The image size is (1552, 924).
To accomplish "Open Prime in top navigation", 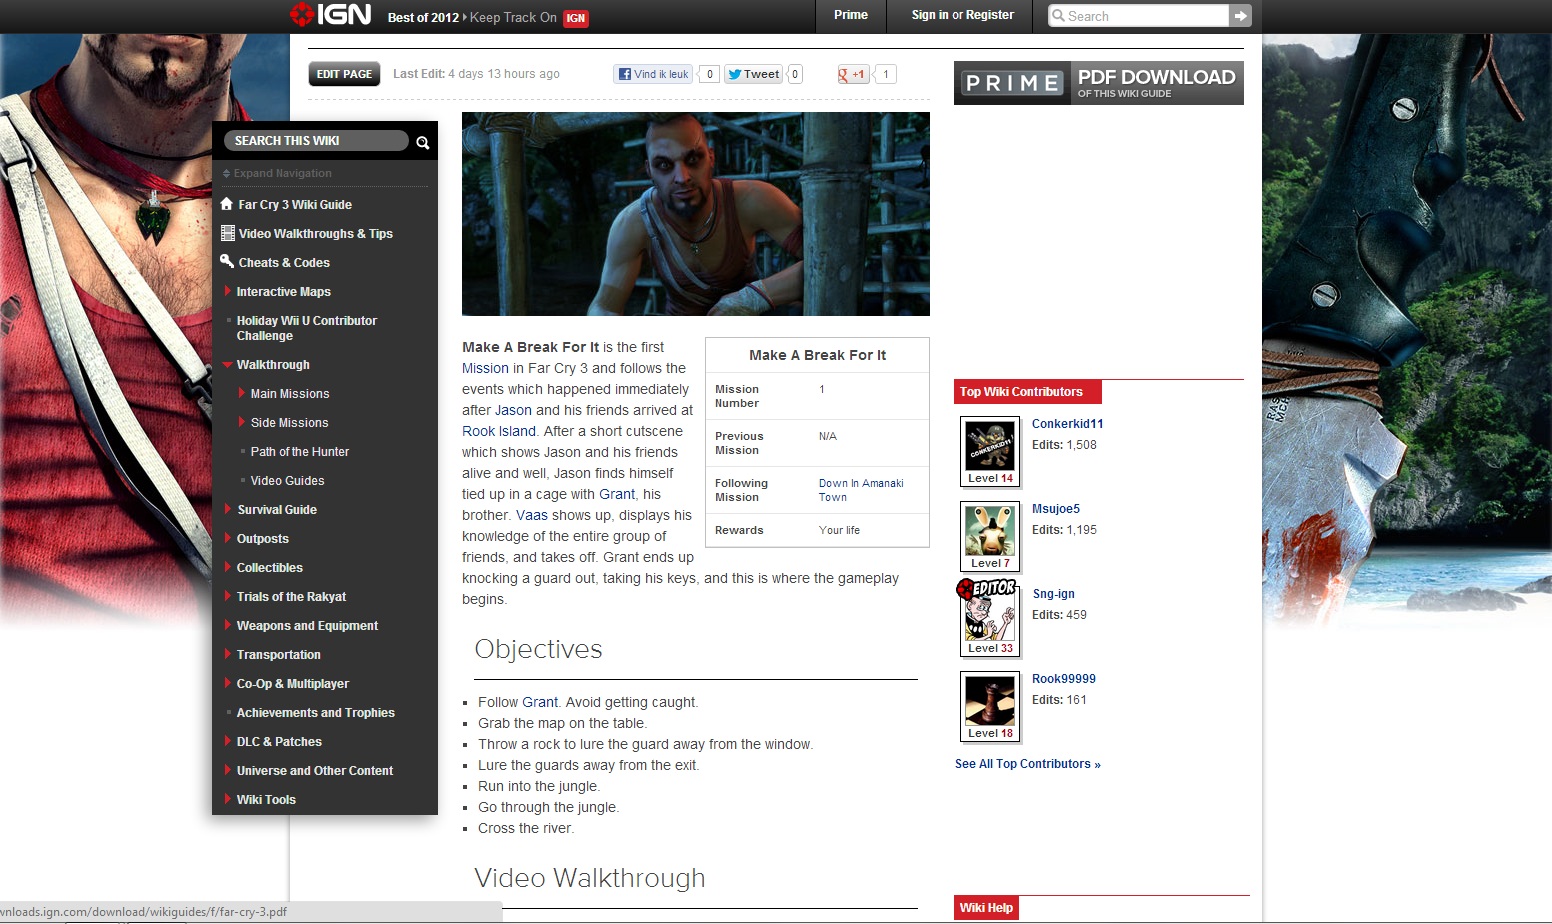I will [851, 15].
